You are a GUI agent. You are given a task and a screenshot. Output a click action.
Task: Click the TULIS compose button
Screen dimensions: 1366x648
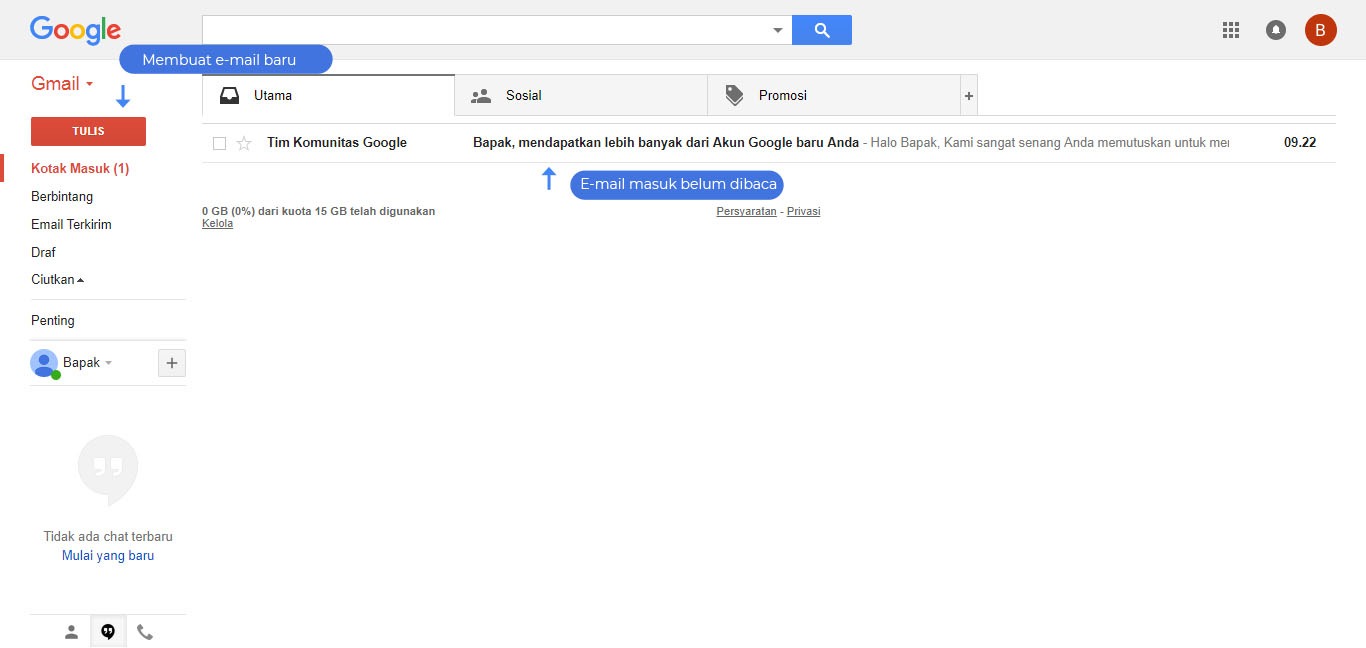pyautogui.click(x=88, y=131)
